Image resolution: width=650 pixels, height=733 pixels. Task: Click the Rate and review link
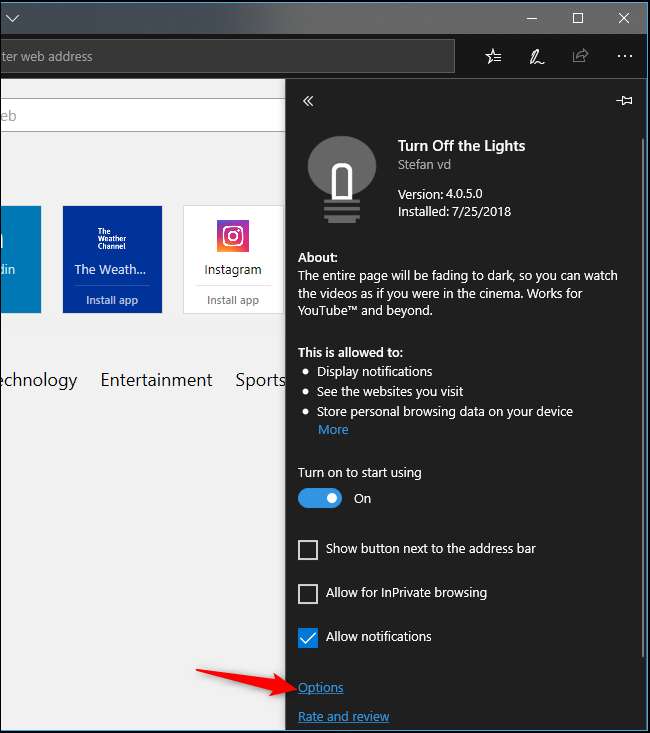pyautogui.click(x=343, y=716)
